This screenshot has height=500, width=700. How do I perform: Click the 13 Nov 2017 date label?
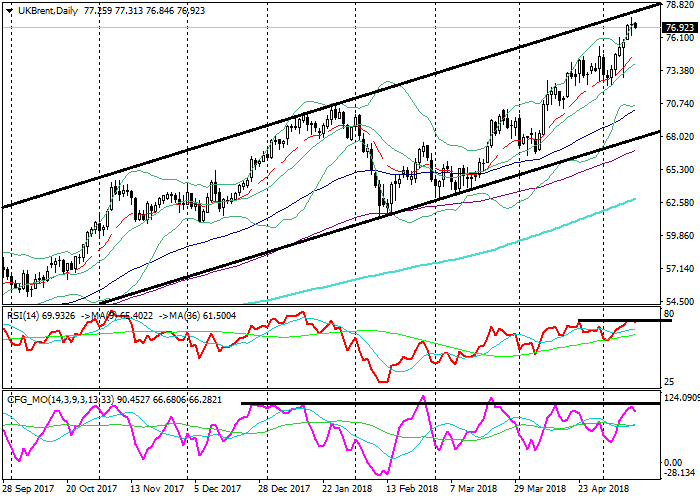point(155,489)
